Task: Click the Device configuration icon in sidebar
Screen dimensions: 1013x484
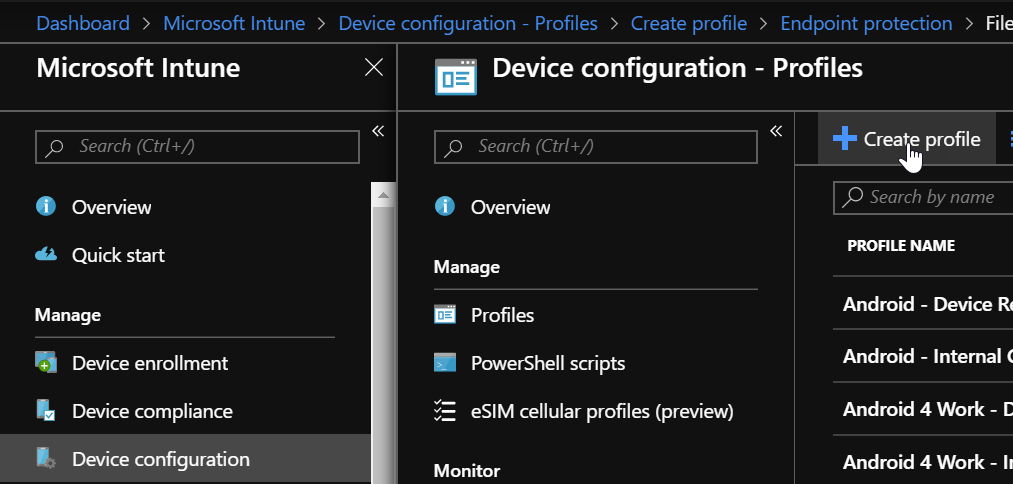Action: [x=45, y=459]
